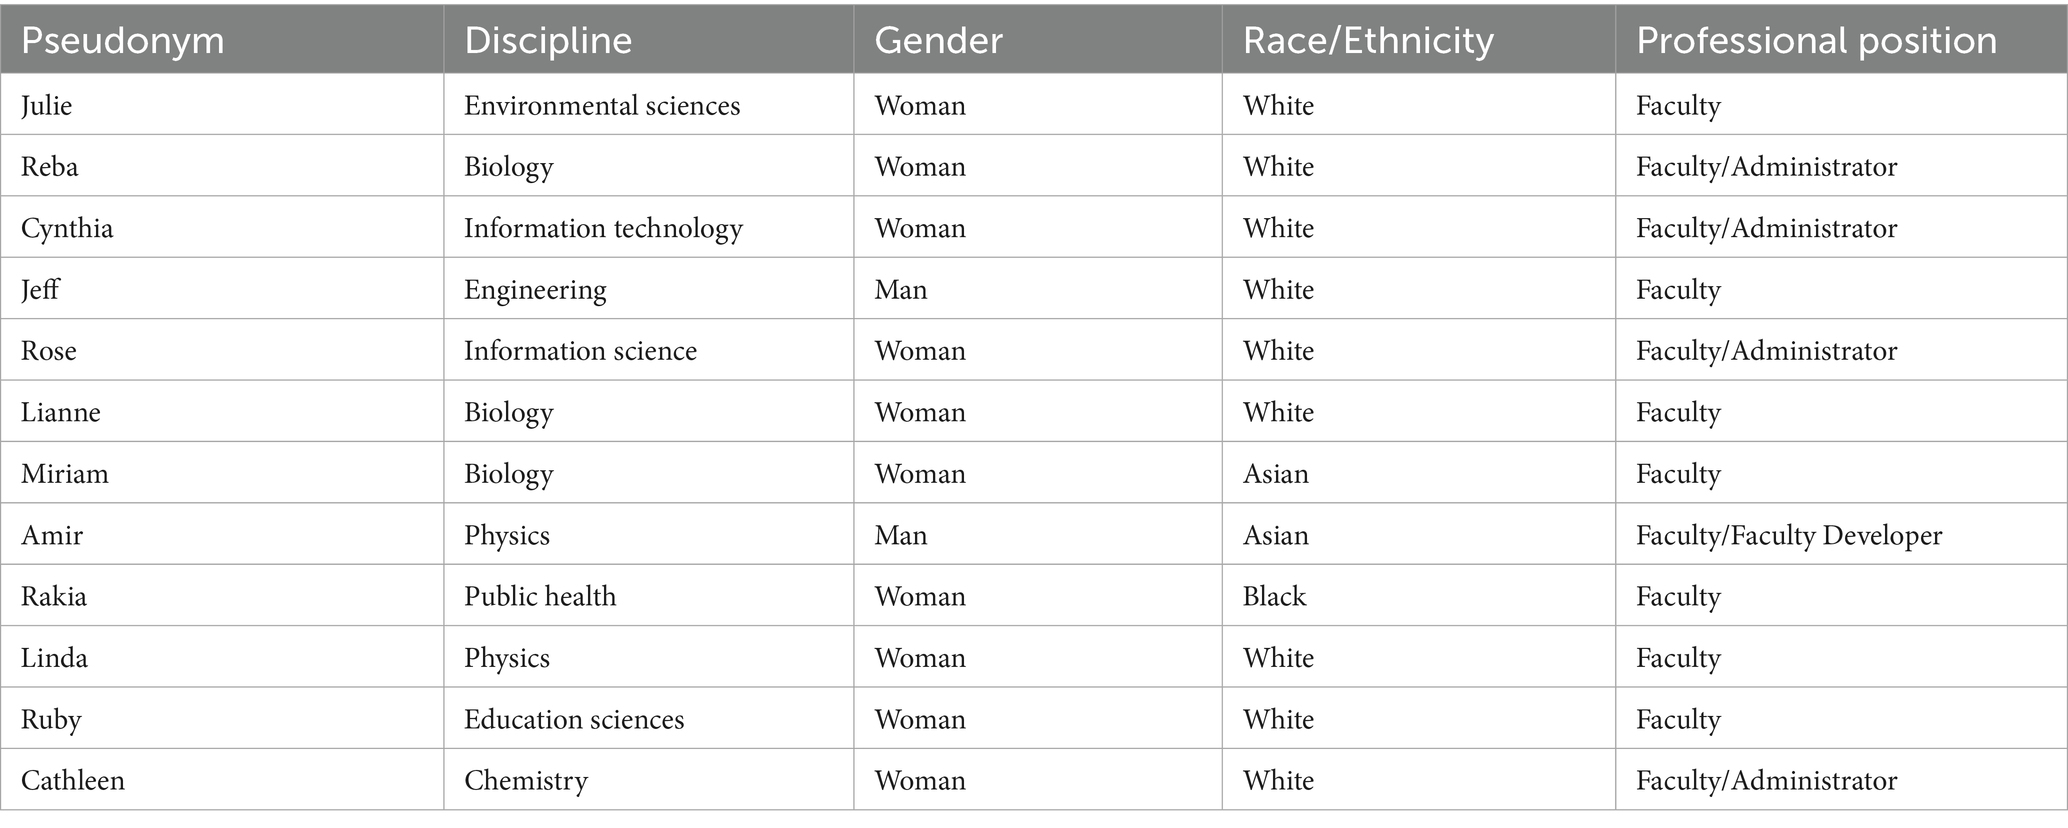Click the Information science cell
The height and width of the screenshot is (828, 2068).
649,350
